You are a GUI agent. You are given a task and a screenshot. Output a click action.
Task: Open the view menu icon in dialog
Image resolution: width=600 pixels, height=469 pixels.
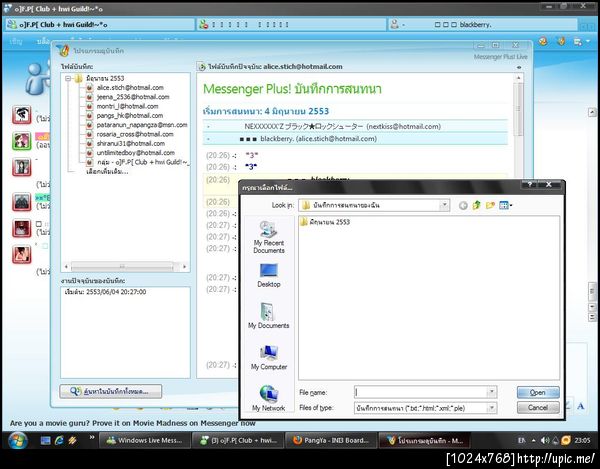tap(505, 205)
